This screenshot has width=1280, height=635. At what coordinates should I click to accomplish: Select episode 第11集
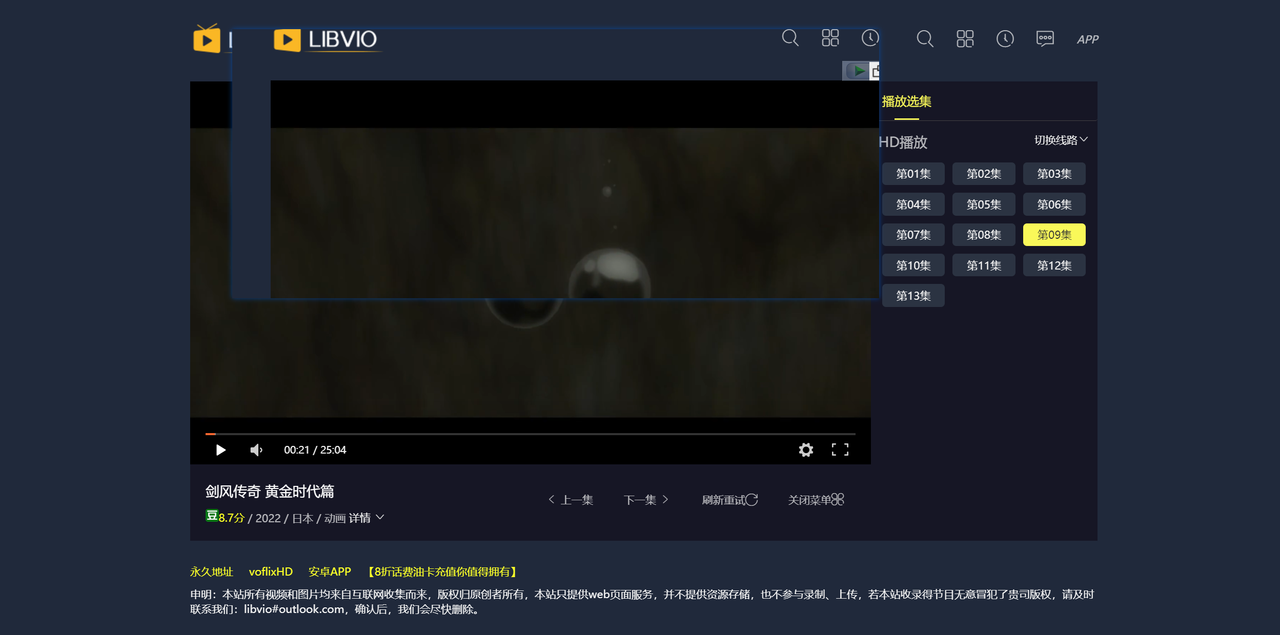984,265
